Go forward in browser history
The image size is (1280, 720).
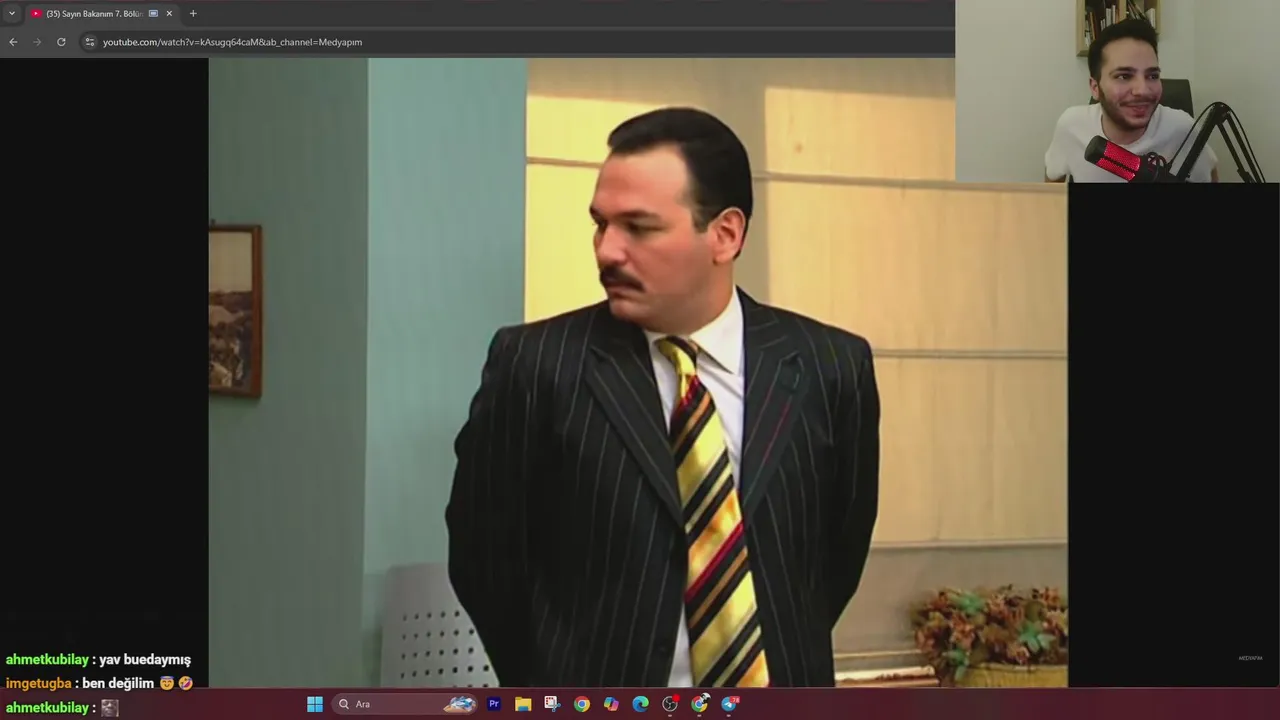[x=37, y=42]
